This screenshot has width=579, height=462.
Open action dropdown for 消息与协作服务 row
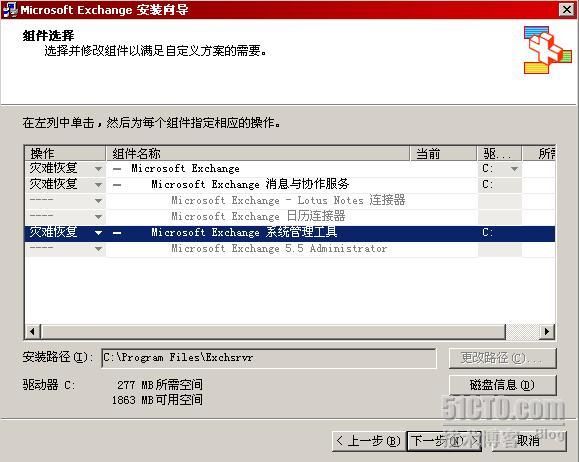98,185
